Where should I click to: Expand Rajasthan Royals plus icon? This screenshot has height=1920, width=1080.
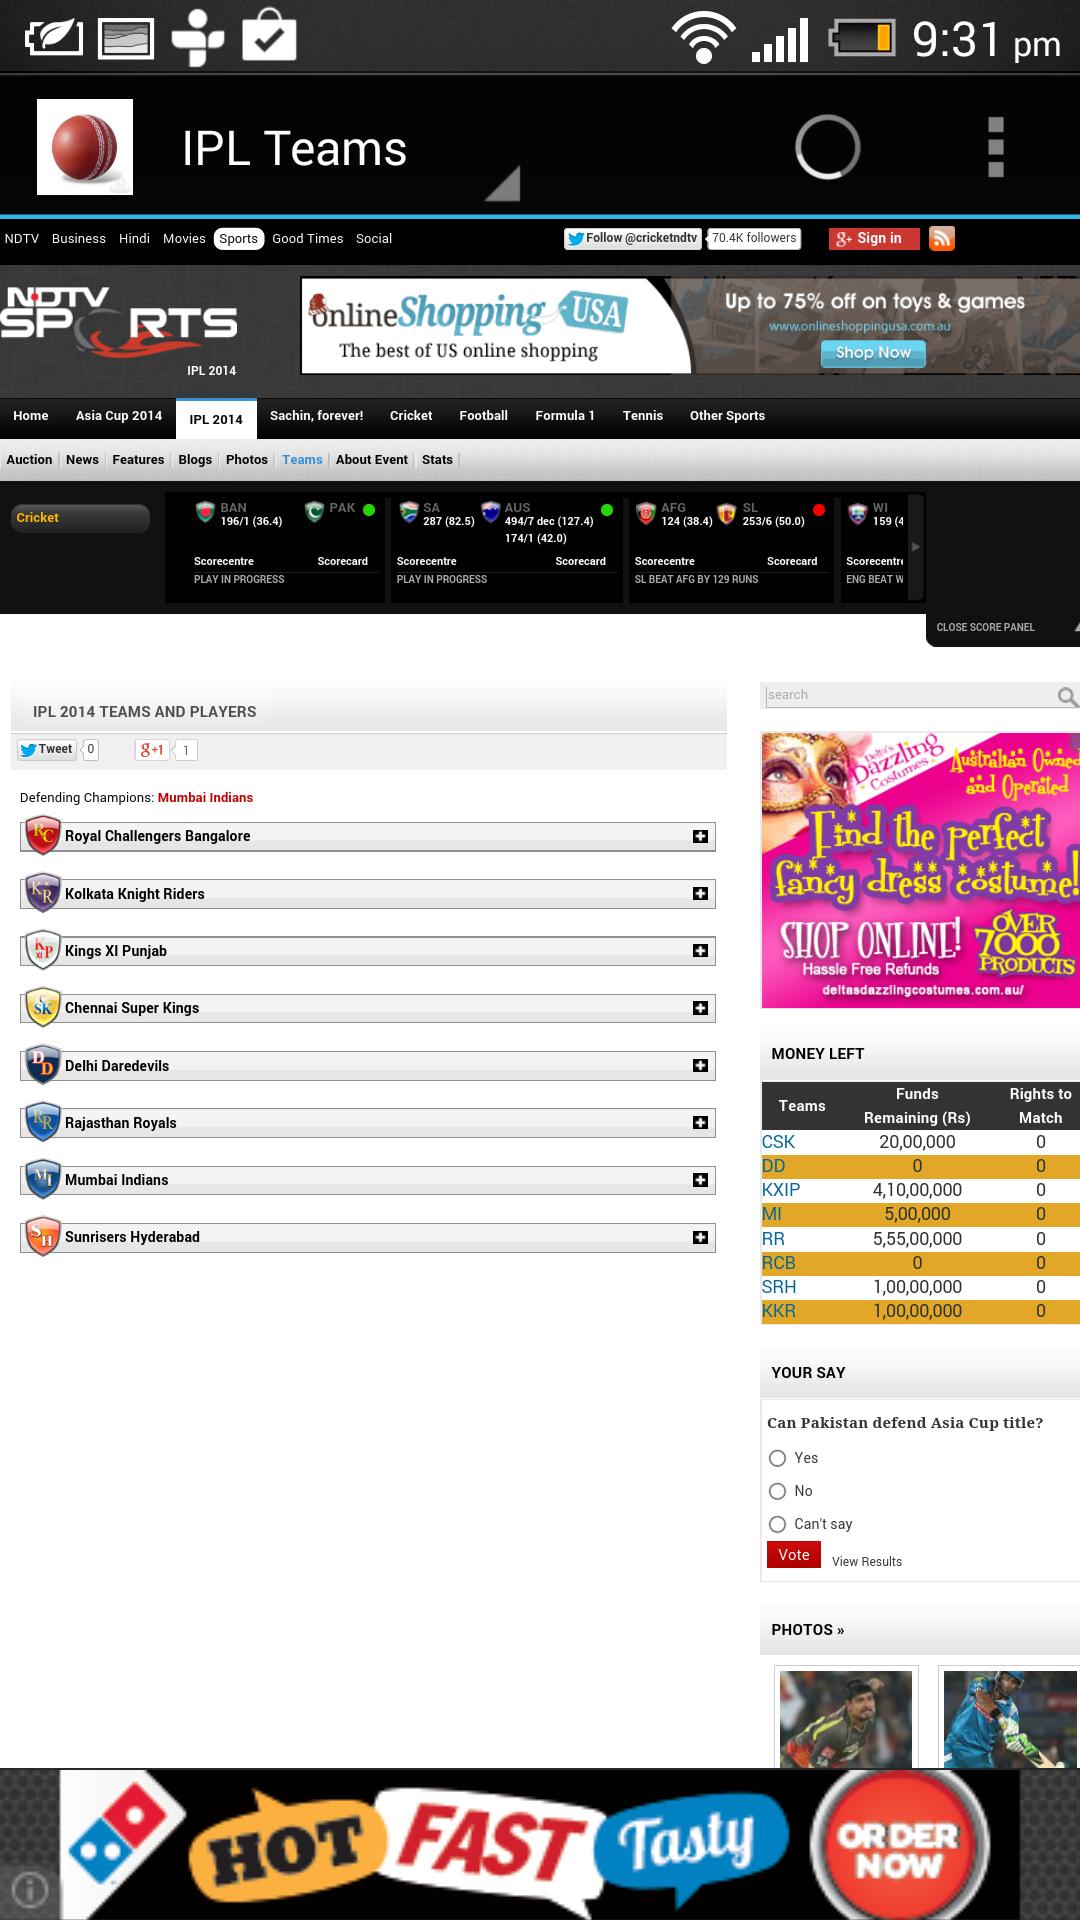point(700,1123)
